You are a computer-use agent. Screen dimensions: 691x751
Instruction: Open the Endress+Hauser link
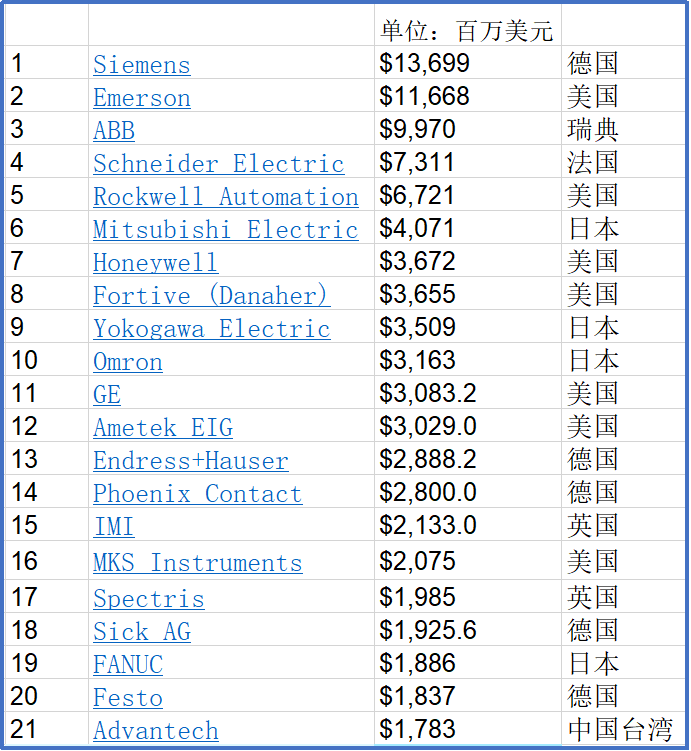tap(190, 461)
